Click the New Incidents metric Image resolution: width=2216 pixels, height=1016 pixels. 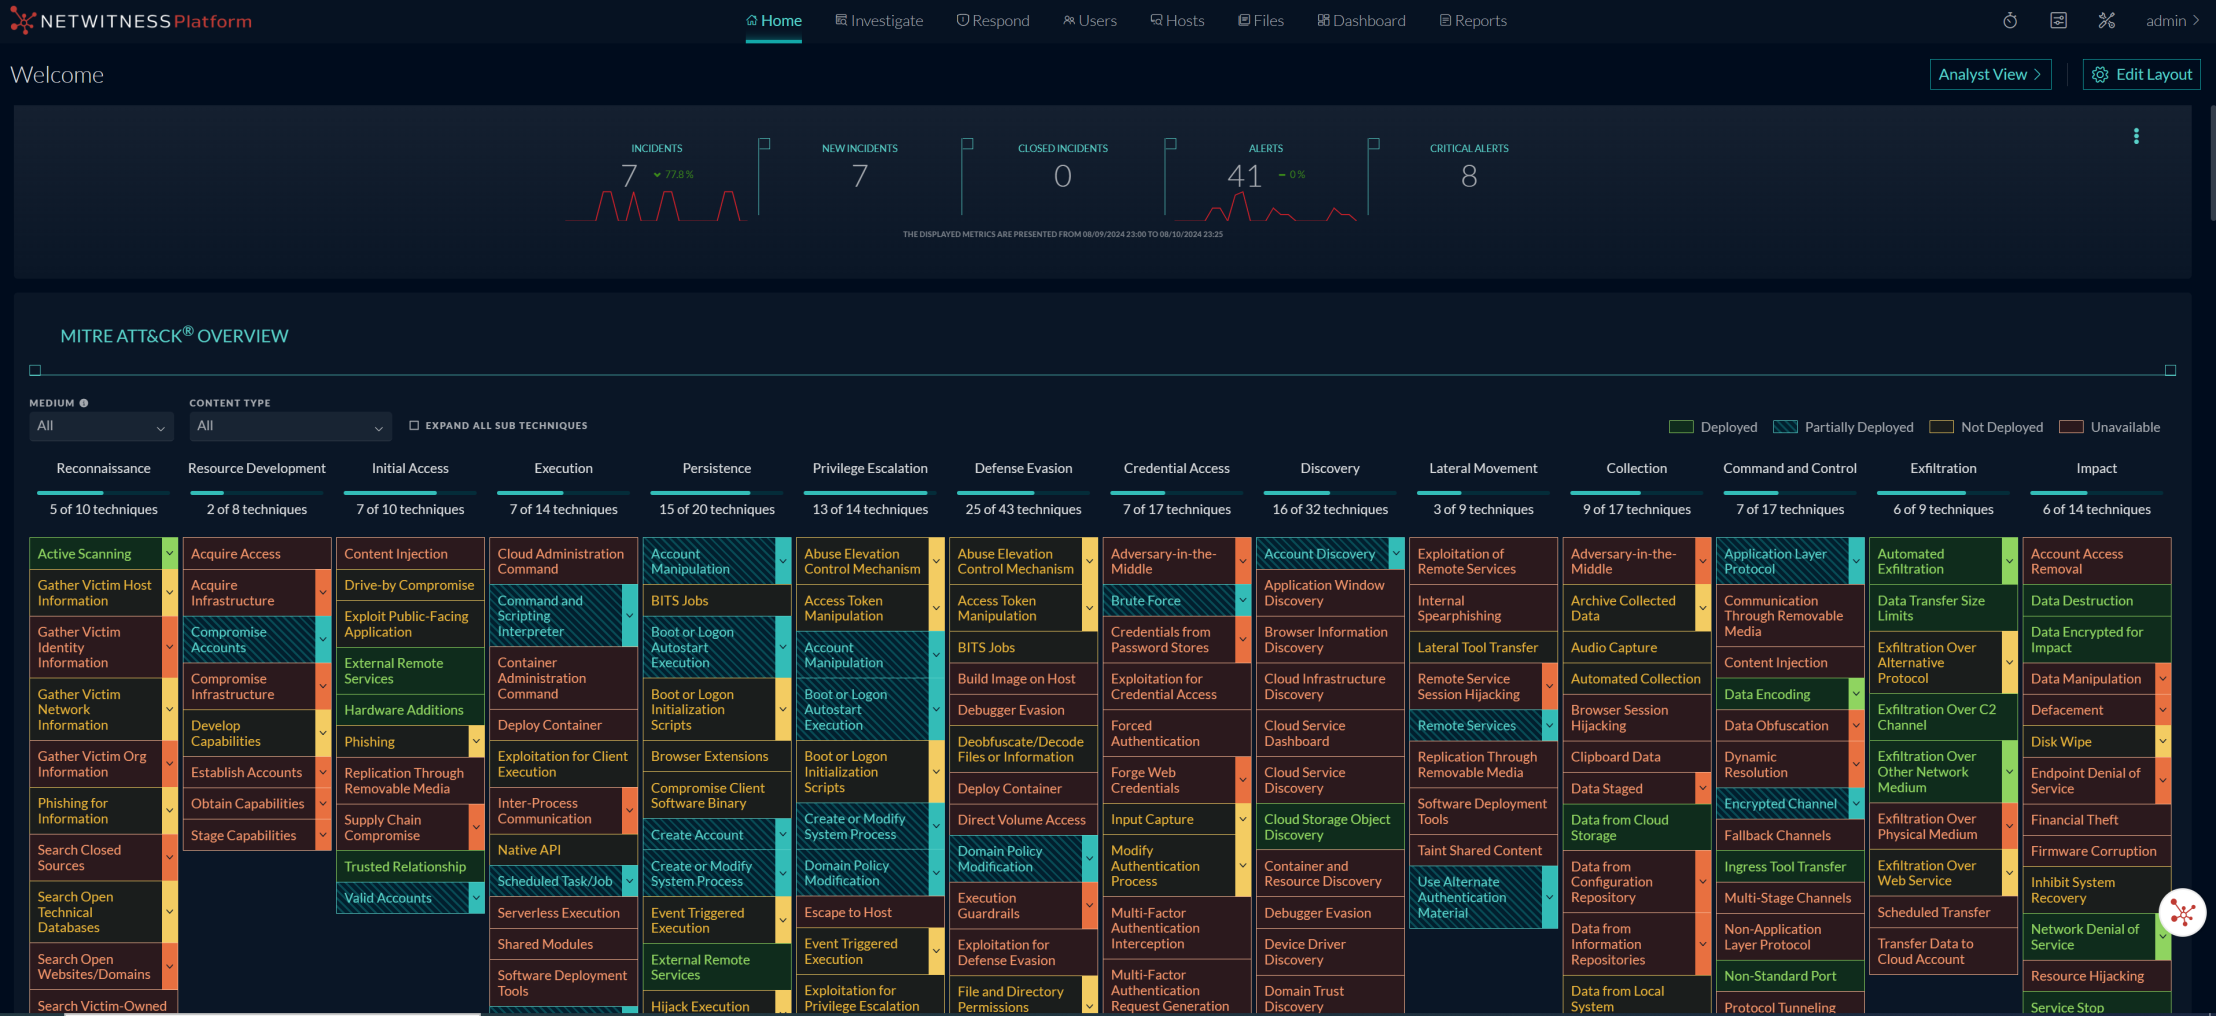860,168
